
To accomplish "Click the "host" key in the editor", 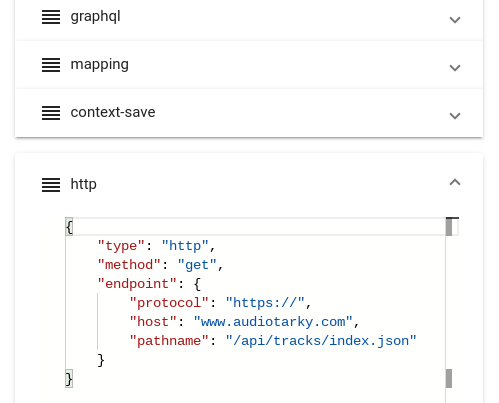I will (153, 322).
